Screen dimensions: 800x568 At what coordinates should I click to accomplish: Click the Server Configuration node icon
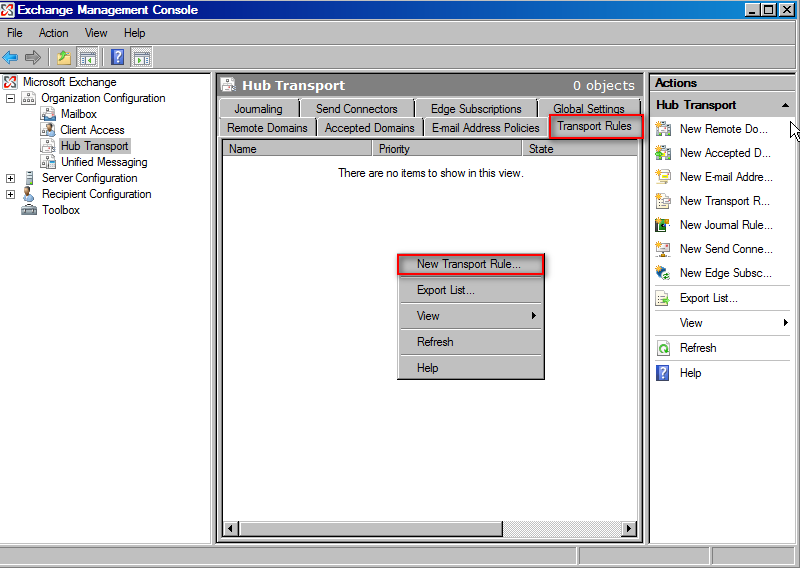(x=29, y=178)
